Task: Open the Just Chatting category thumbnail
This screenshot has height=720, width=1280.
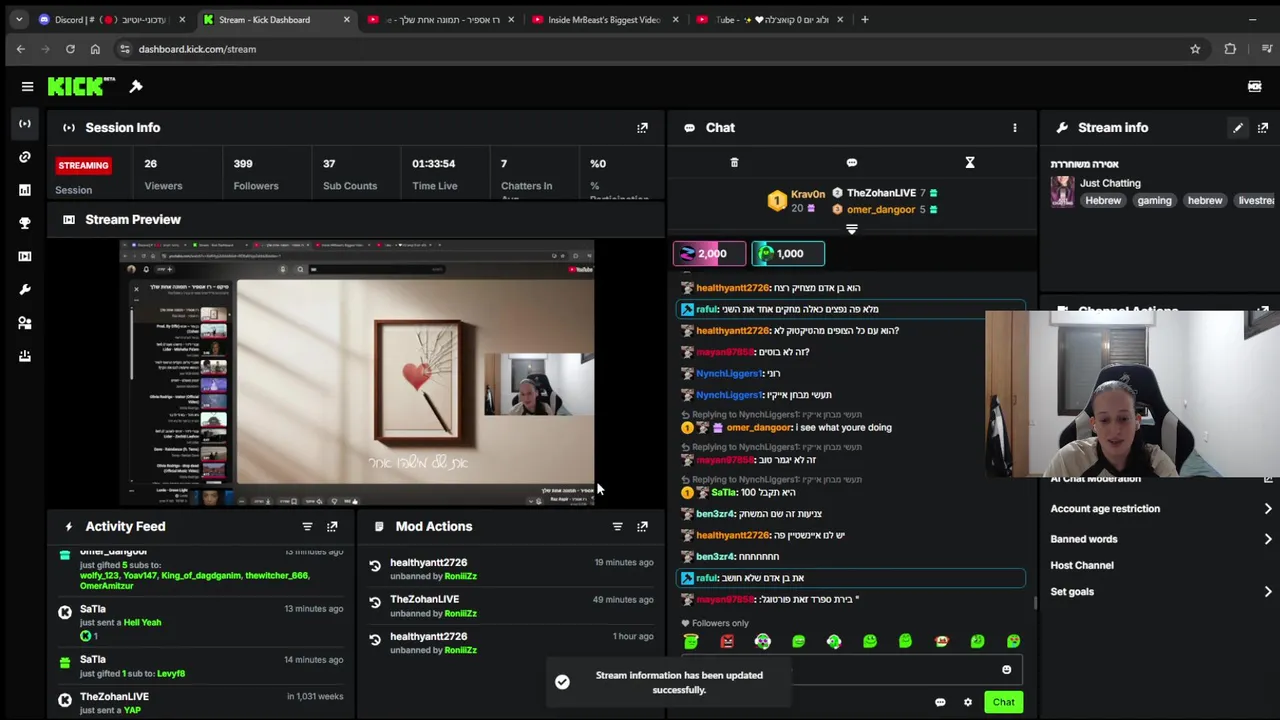Action: pyautogui.click(x=1062, y=192)
